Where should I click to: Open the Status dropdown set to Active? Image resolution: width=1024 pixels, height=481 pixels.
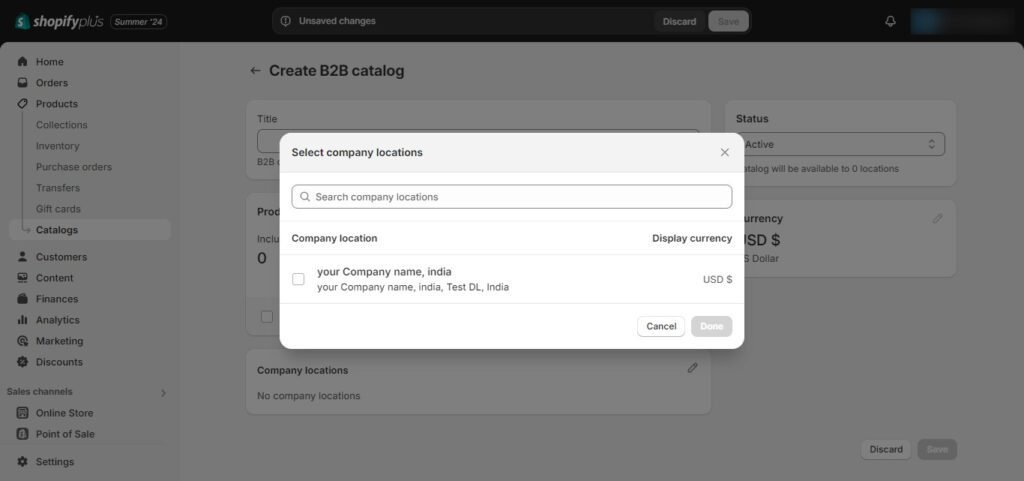[840, 144]
